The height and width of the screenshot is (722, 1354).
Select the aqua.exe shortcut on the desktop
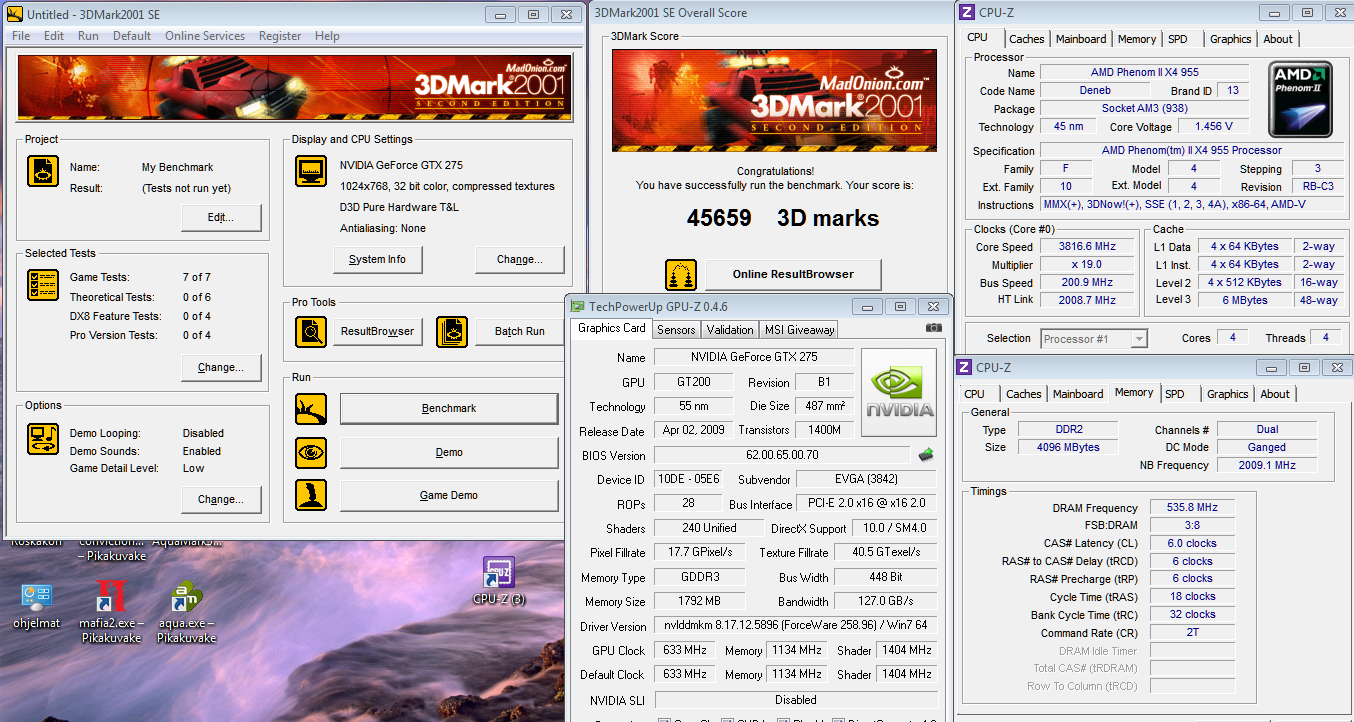click(x=187, y=612)
